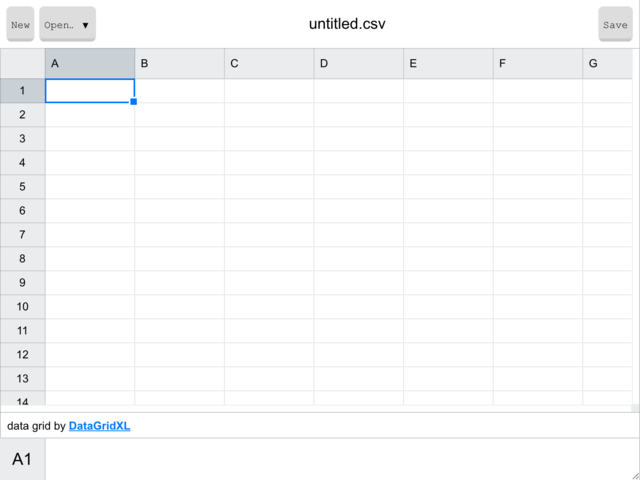640x480 pixels.
Task: Select row 13 header
Action: (x=22, y=379)
